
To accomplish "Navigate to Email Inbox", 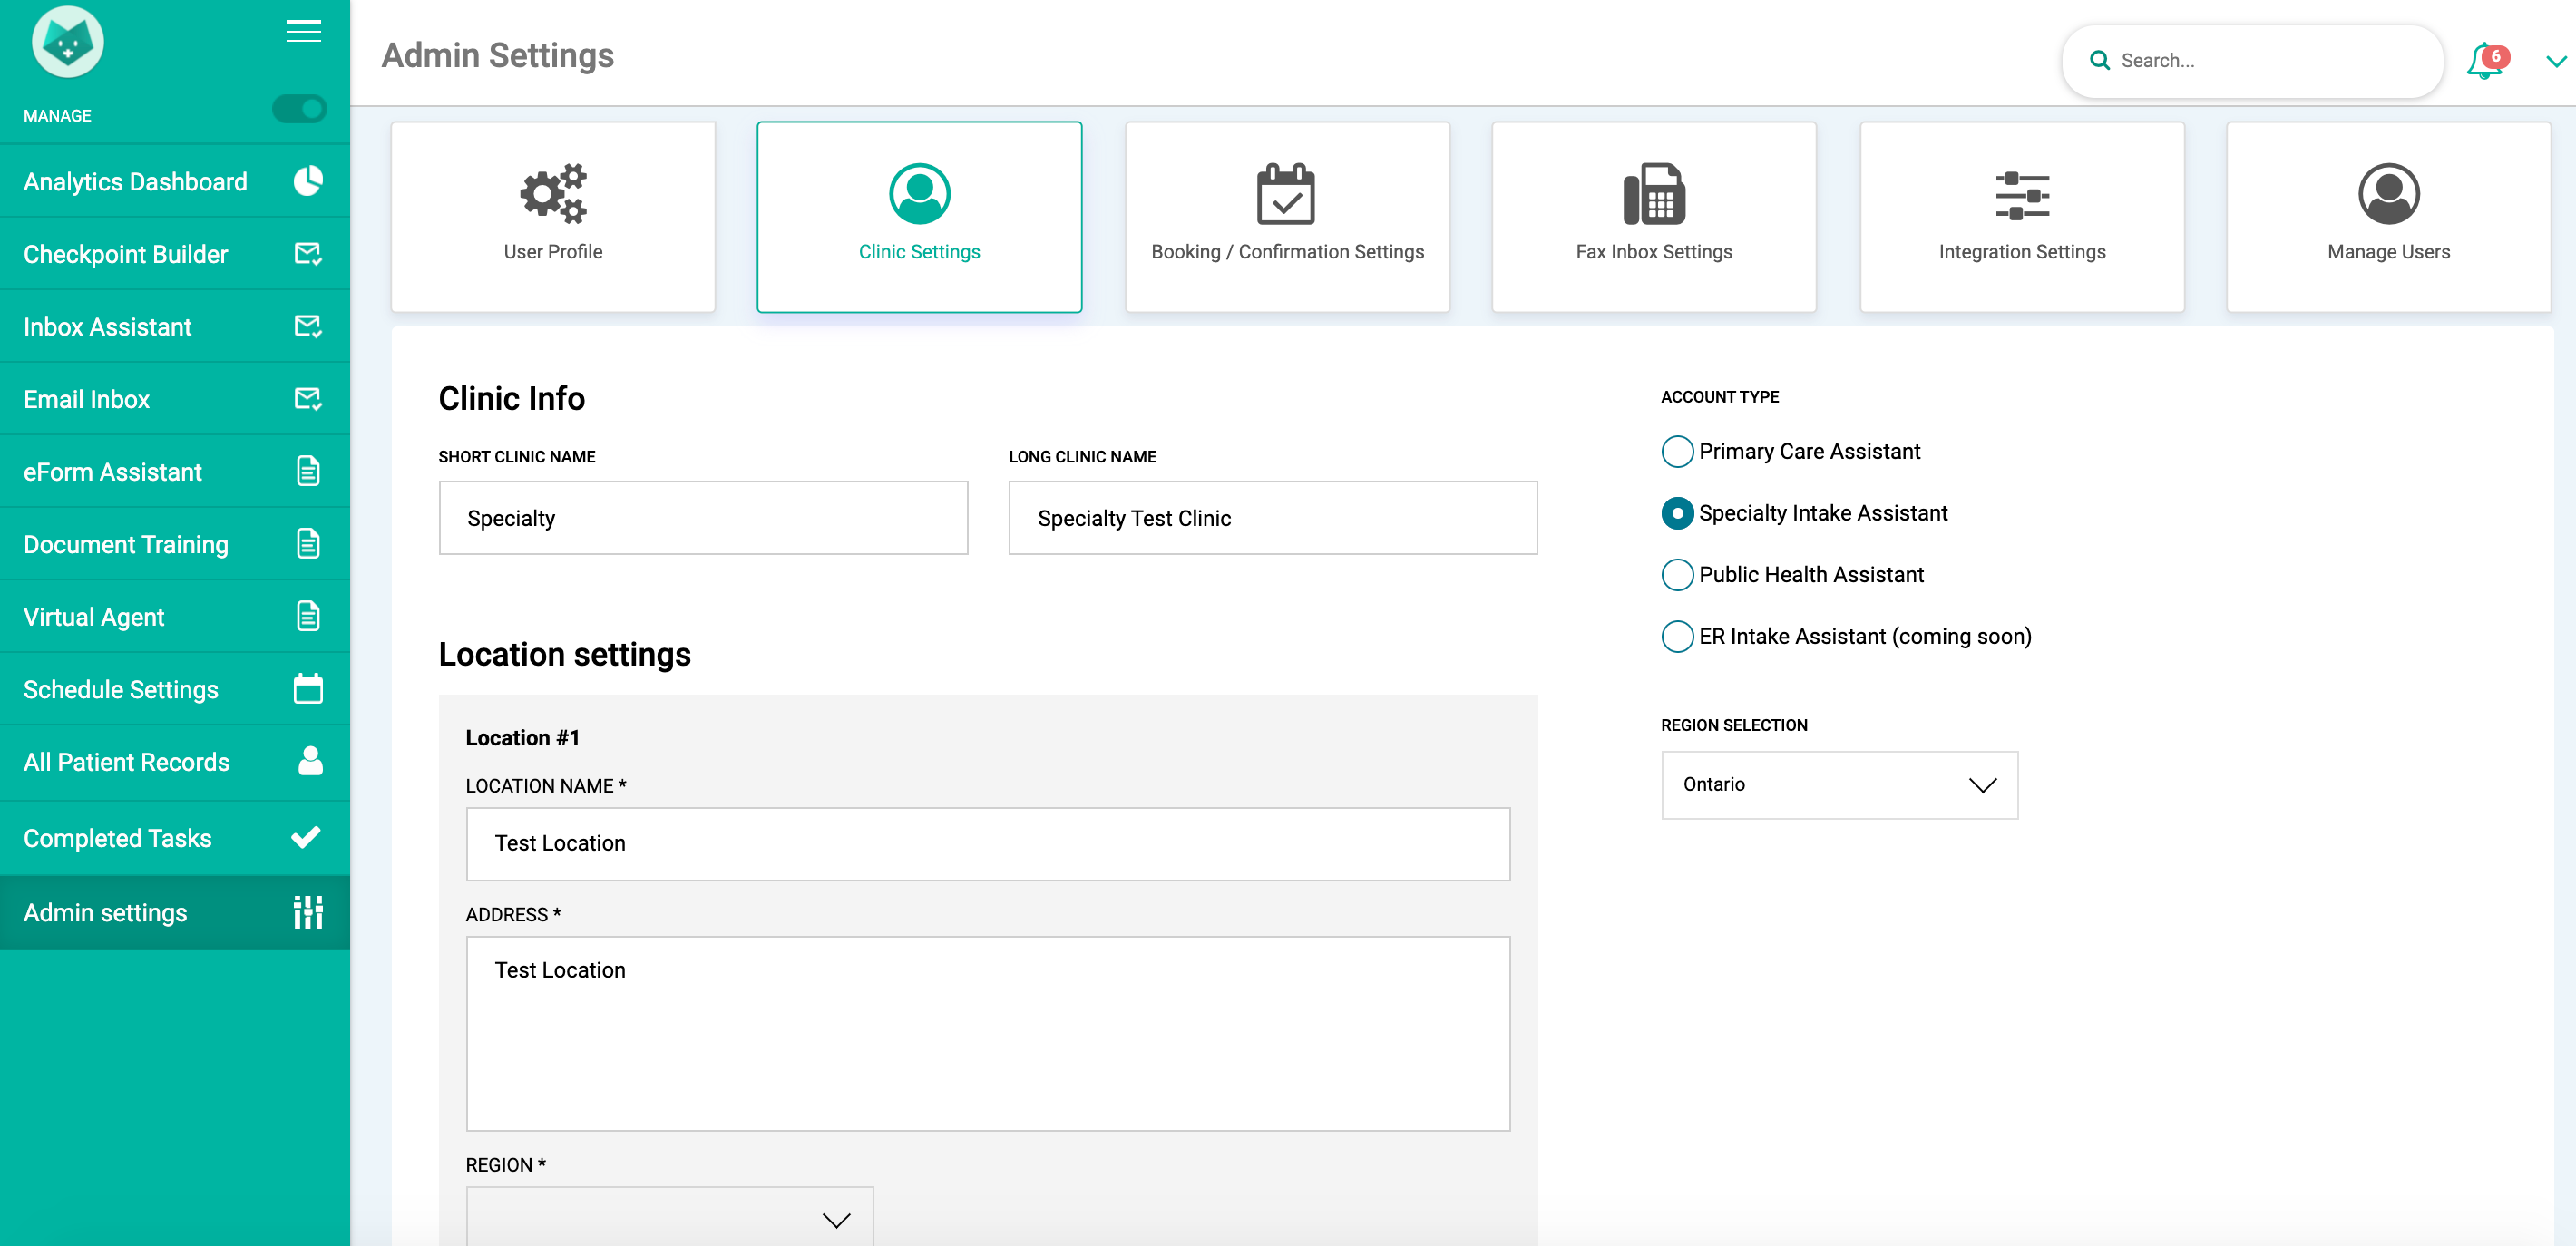I will pyautogui.click(x=175, y=399).
